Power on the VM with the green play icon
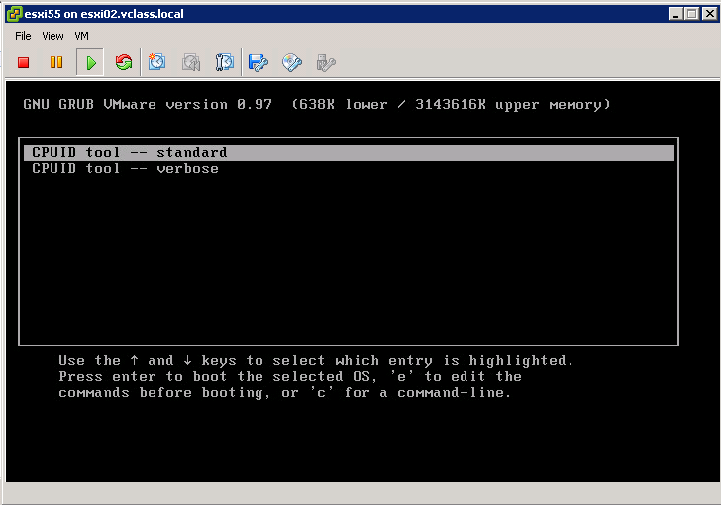Viewport: 721px width, 505px height. point(91,62)
